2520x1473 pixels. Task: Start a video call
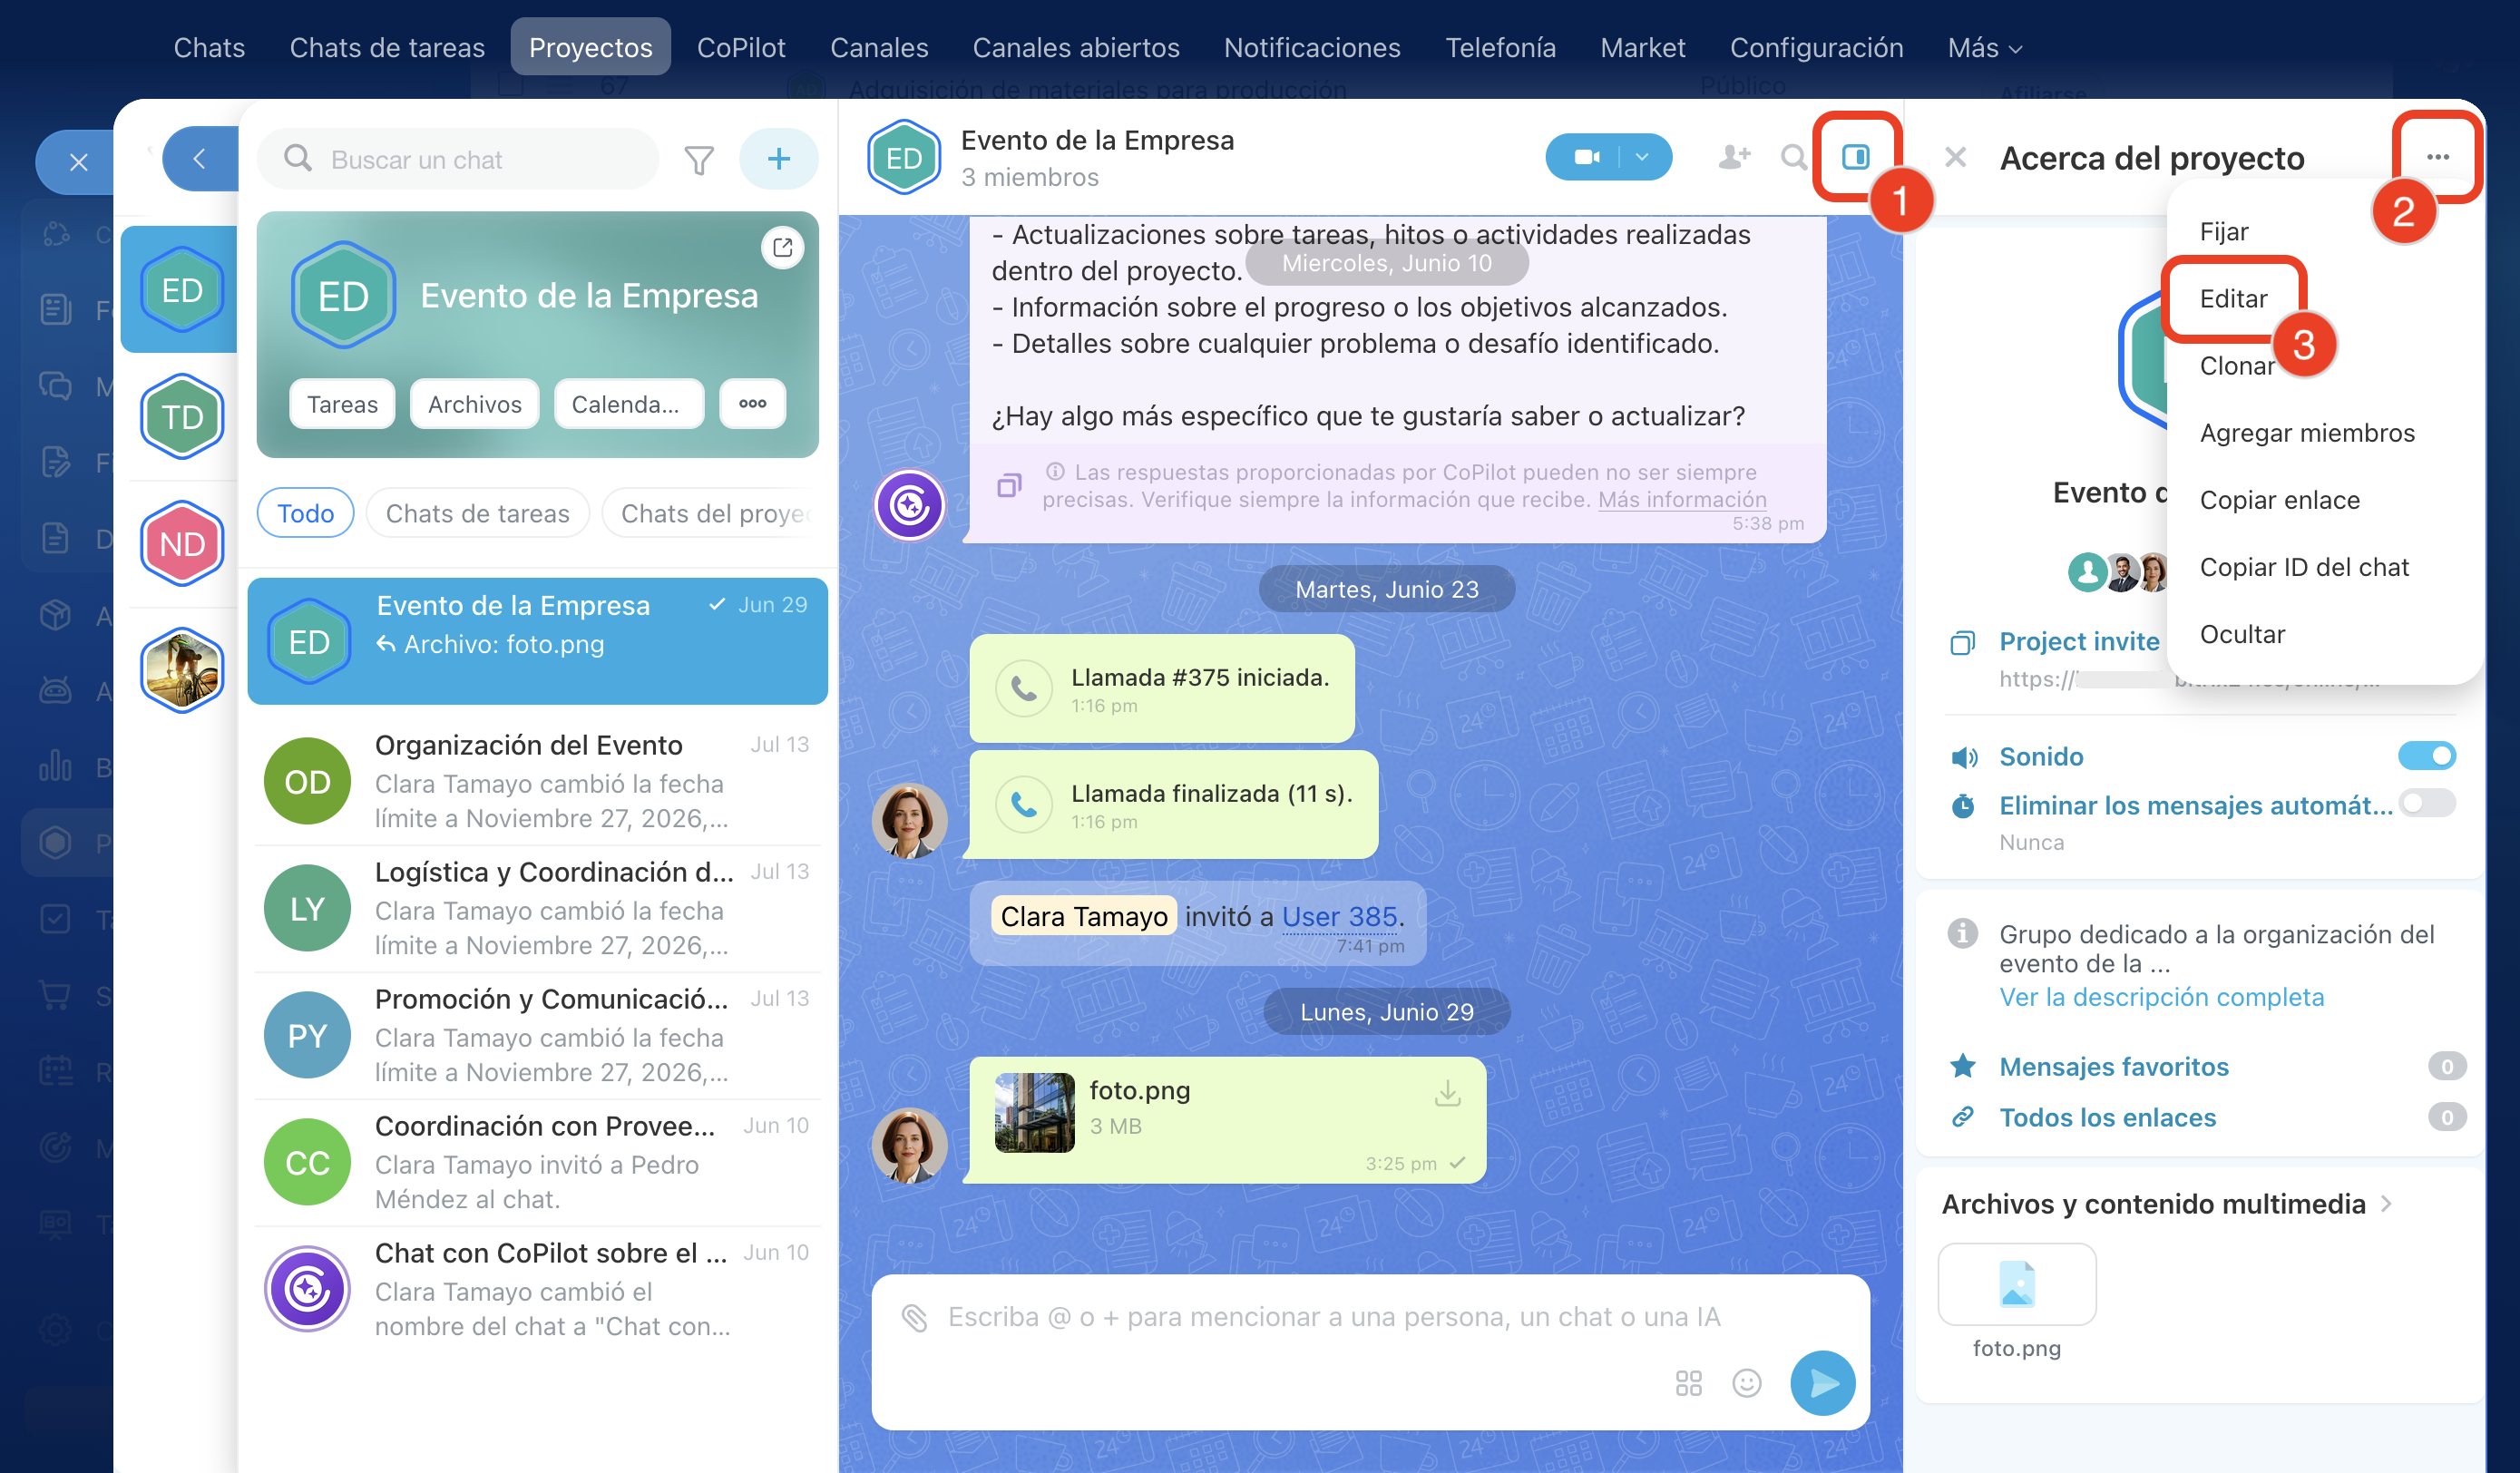(x=1585, y=157)
